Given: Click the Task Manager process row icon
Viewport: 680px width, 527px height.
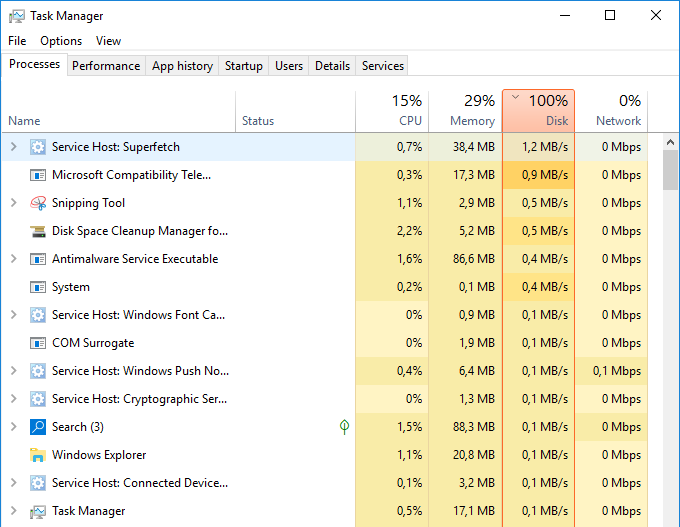Looking at the screenshot, I should coord(38,511).
